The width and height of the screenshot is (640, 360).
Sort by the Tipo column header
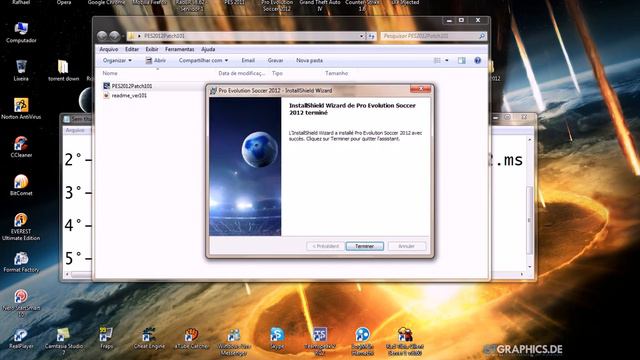click(x=277, y=73)
